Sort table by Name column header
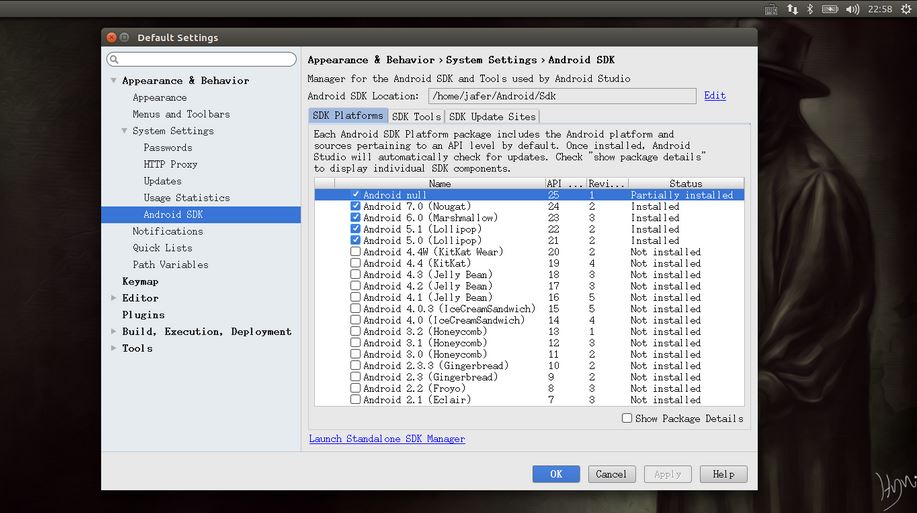Image resolution: width=917 pixels, height=513 pixels. click(439, 183)
